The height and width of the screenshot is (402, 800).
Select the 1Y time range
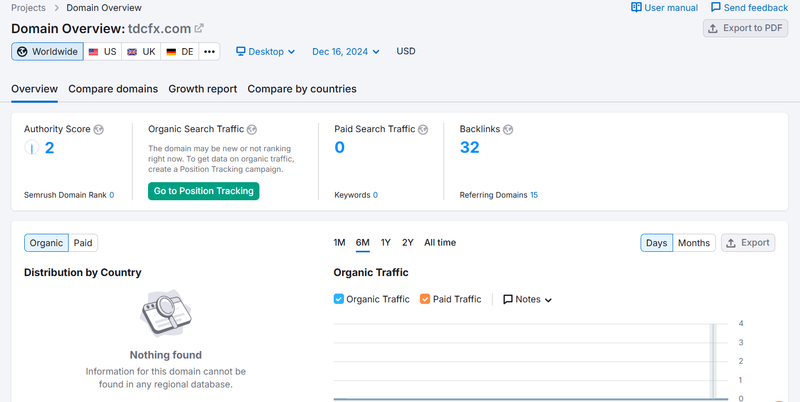pyautogui.click(x=386, y=242)
